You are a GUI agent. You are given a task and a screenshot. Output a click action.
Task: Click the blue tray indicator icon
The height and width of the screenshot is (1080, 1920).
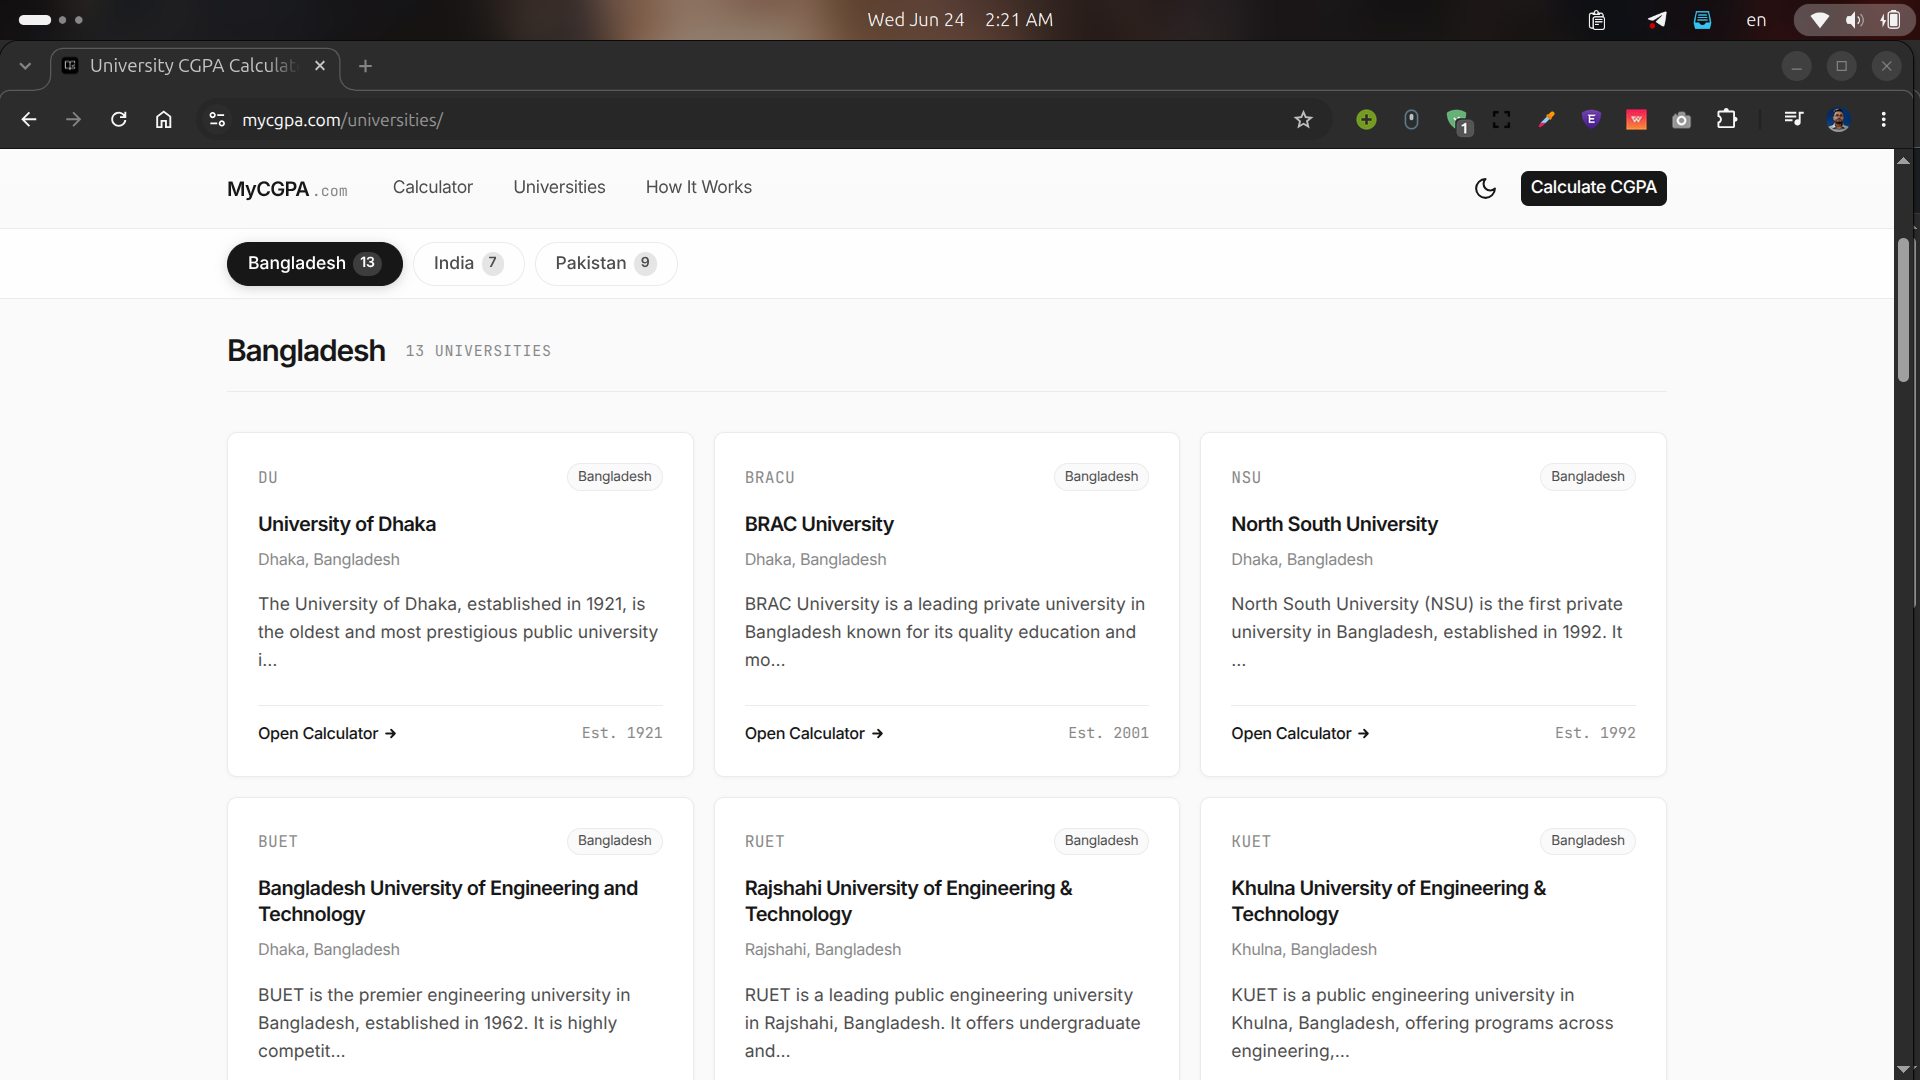pyautogui.click(x=1702, y=20)
